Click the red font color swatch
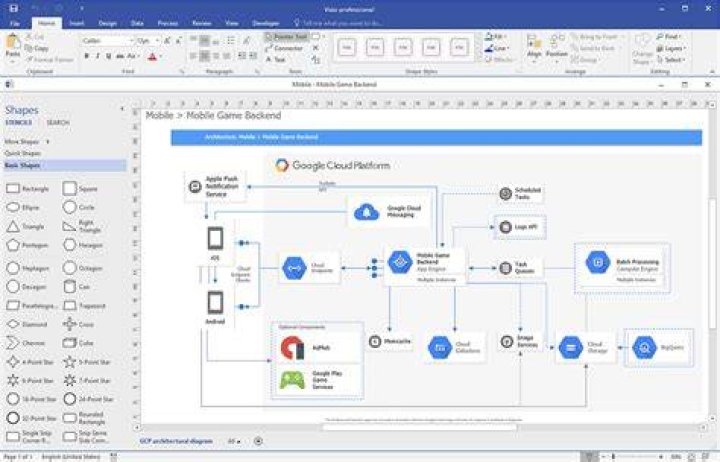 tap(152, 56)
